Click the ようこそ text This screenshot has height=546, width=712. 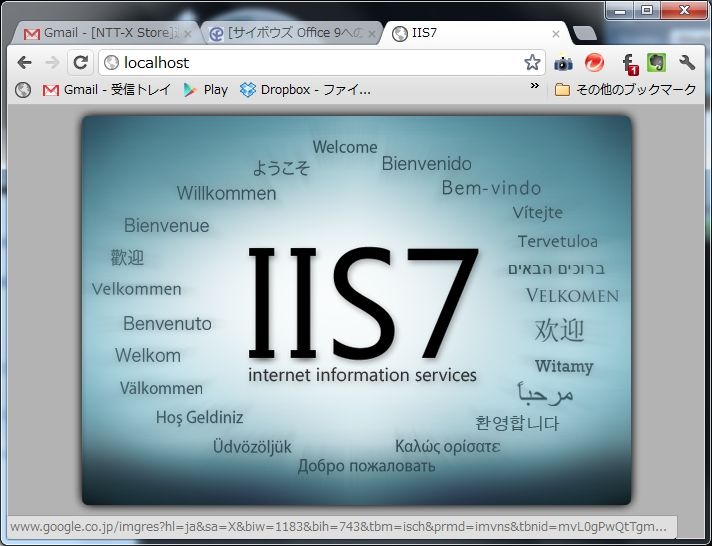tap(282, 168)
